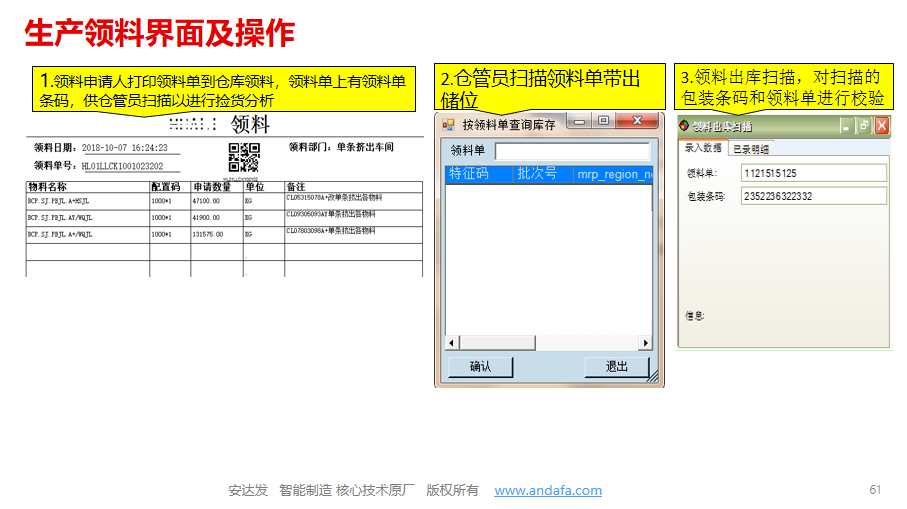Click the empty 领料单 query input box

click(572, 151)
